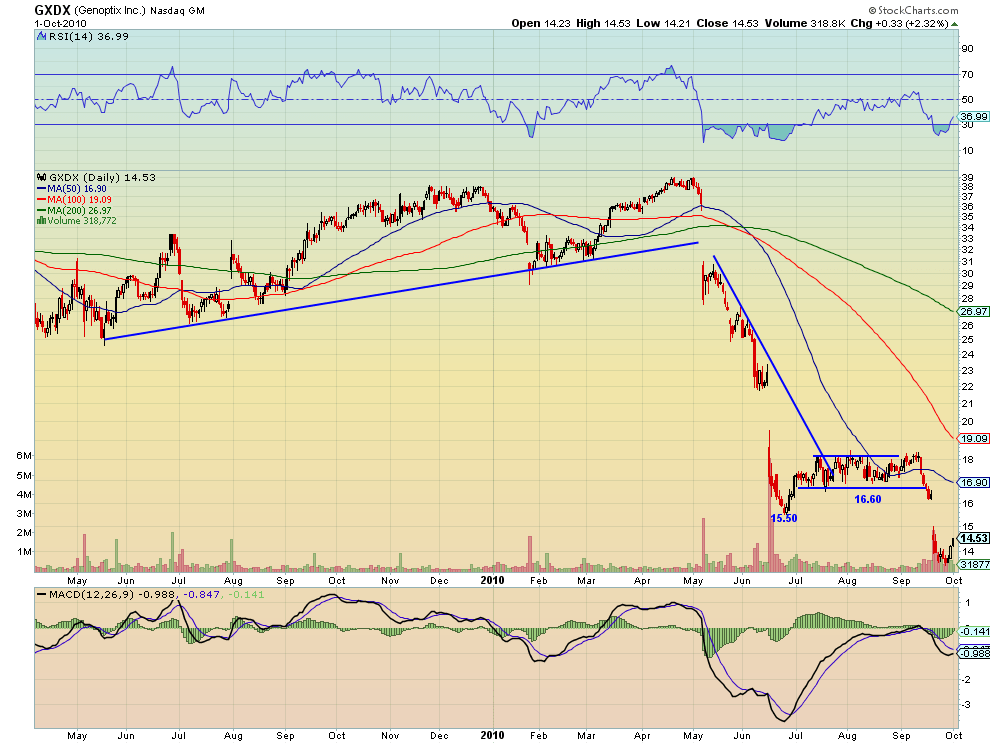Click the 'RSI(14) 36.99' legend text
This screenshot has height=744, width=990.
(89, 37)
